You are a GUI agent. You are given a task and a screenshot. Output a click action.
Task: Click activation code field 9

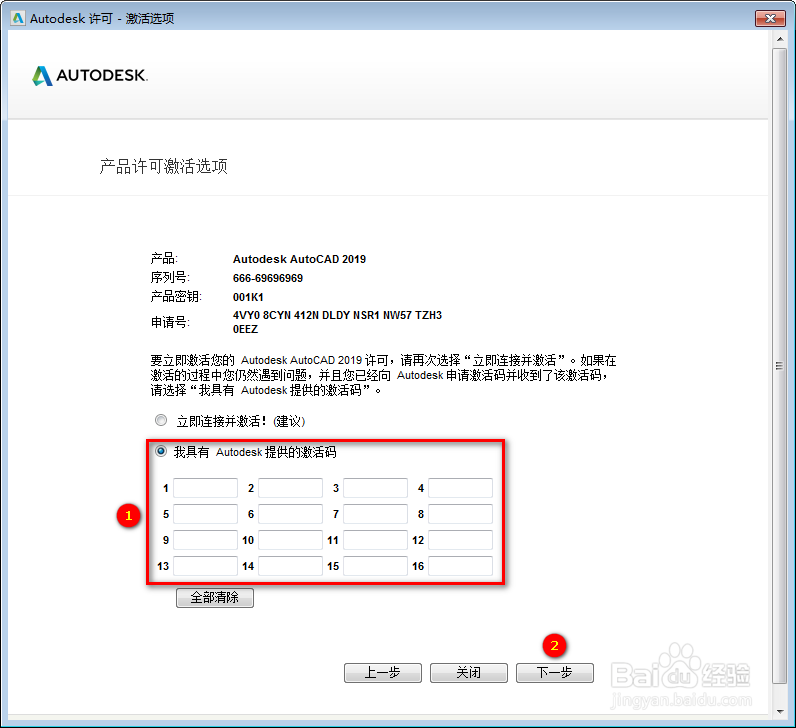pos(205,540)
